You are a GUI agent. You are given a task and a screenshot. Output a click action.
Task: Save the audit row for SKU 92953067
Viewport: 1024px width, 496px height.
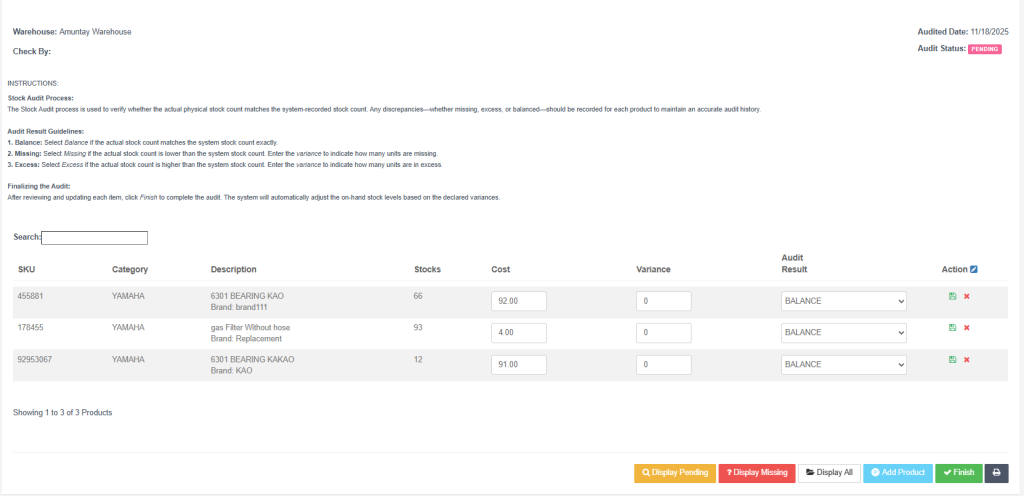pyautogui.click(x=953, y=360)
